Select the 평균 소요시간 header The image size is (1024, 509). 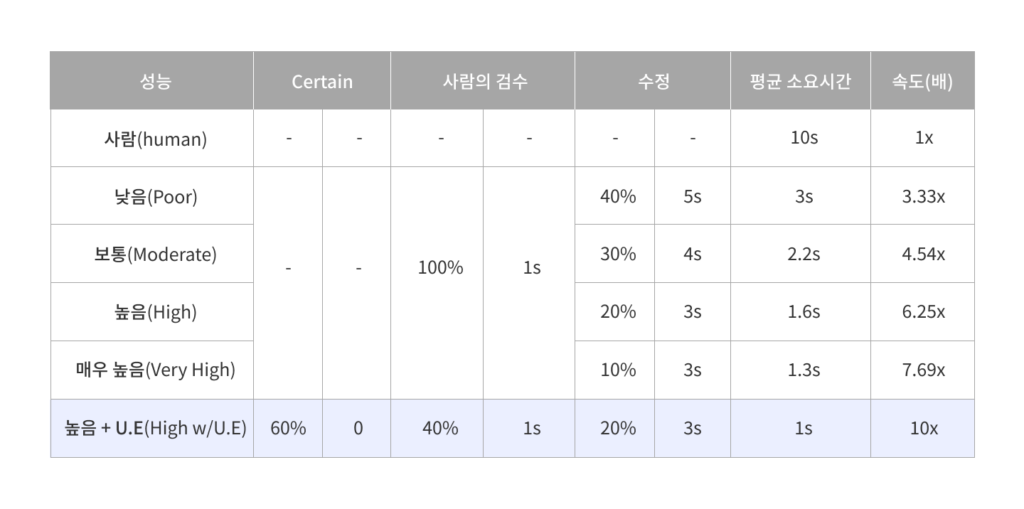(800, 81)
